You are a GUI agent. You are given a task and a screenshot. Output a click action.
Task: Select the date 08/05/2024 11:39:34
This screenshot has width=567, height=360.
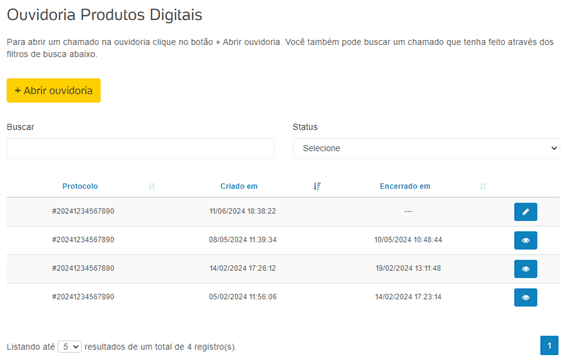click(243, 240)
